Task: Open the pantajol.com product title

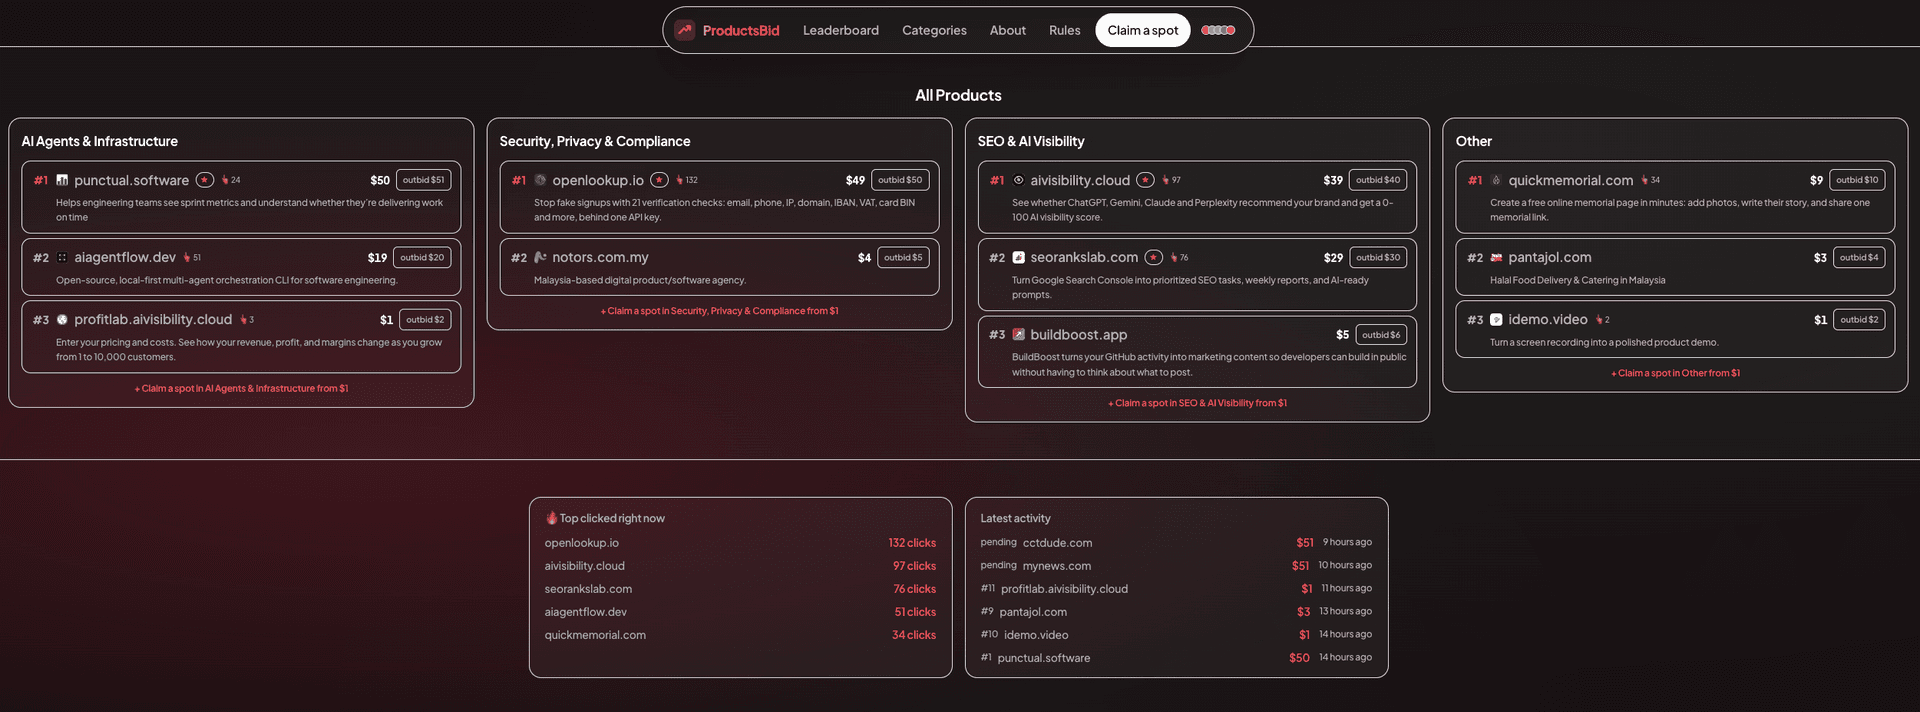Action: click(x=1550, y=257)
